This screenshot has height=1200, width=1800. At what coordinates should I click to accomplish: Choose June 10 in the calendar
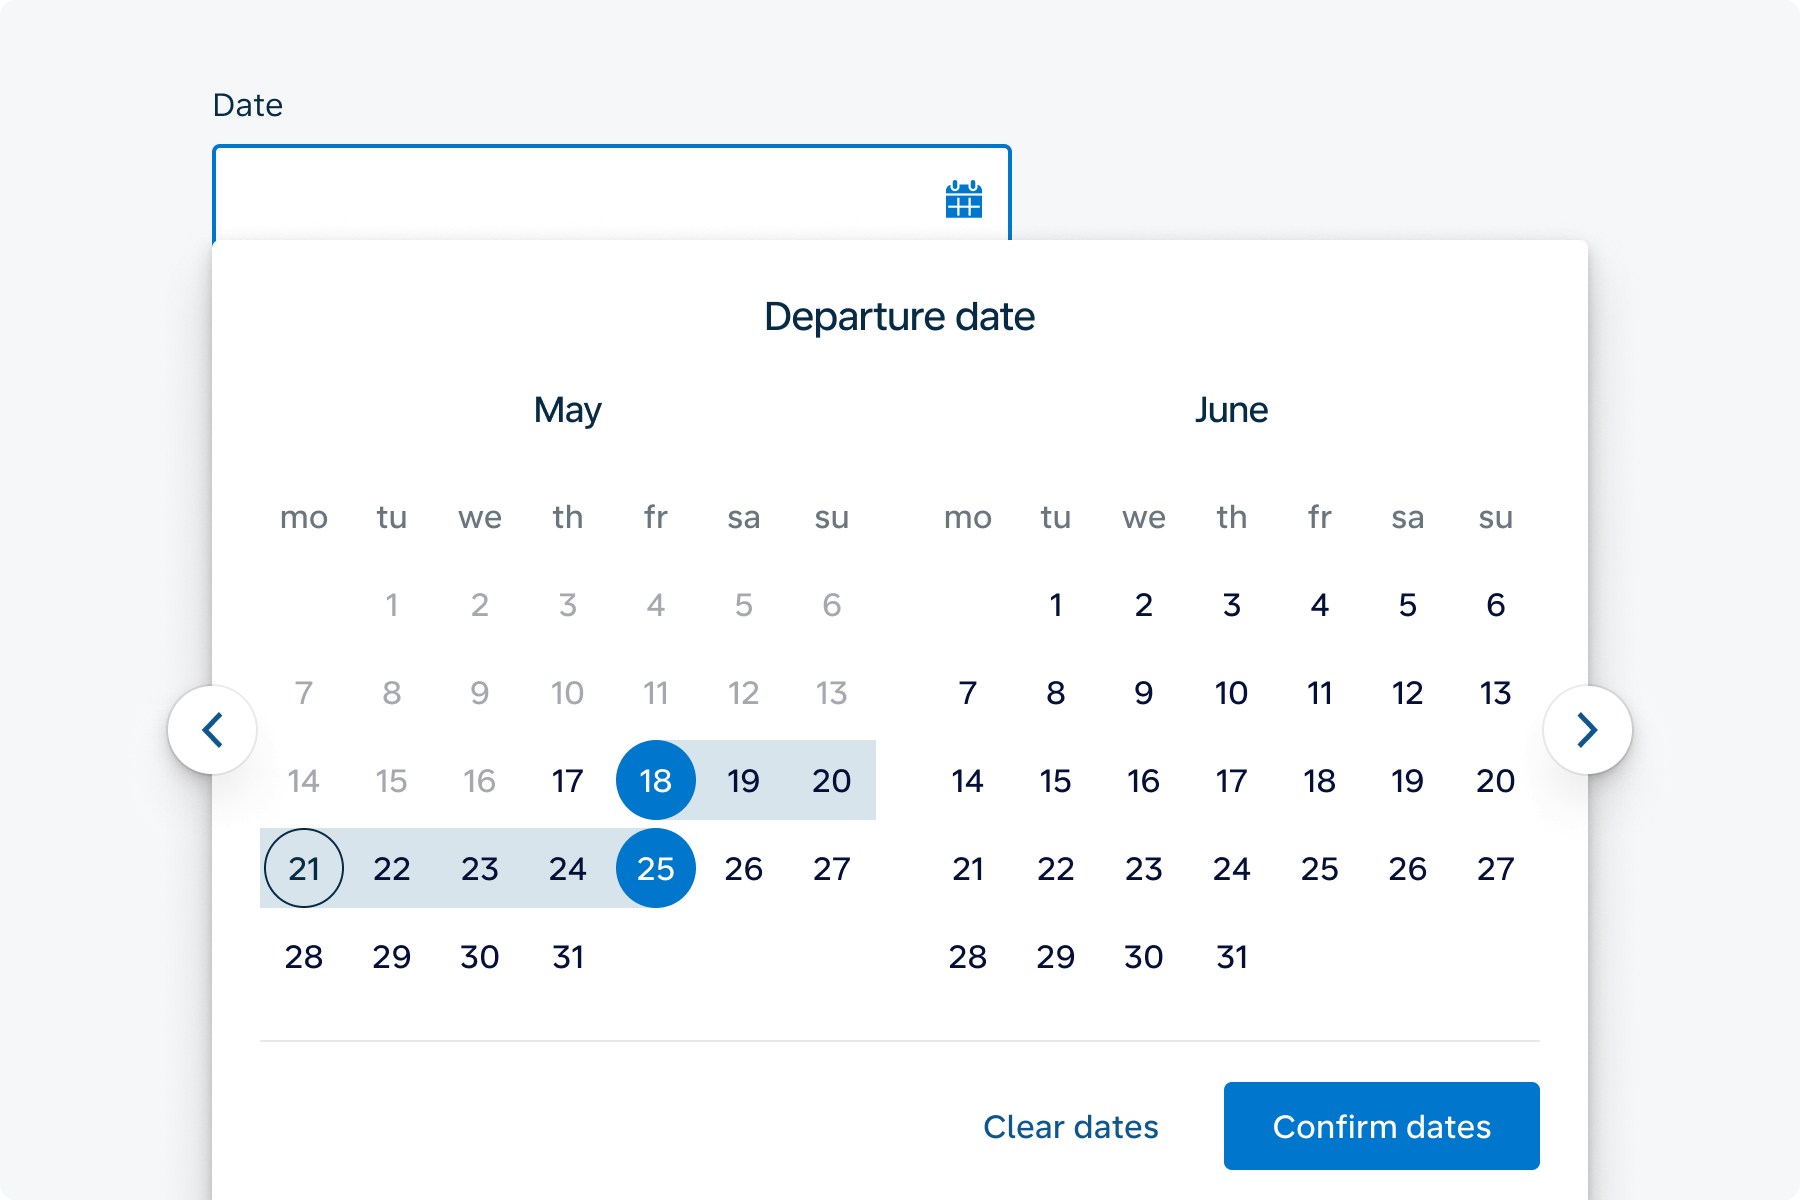point(1232,692)
